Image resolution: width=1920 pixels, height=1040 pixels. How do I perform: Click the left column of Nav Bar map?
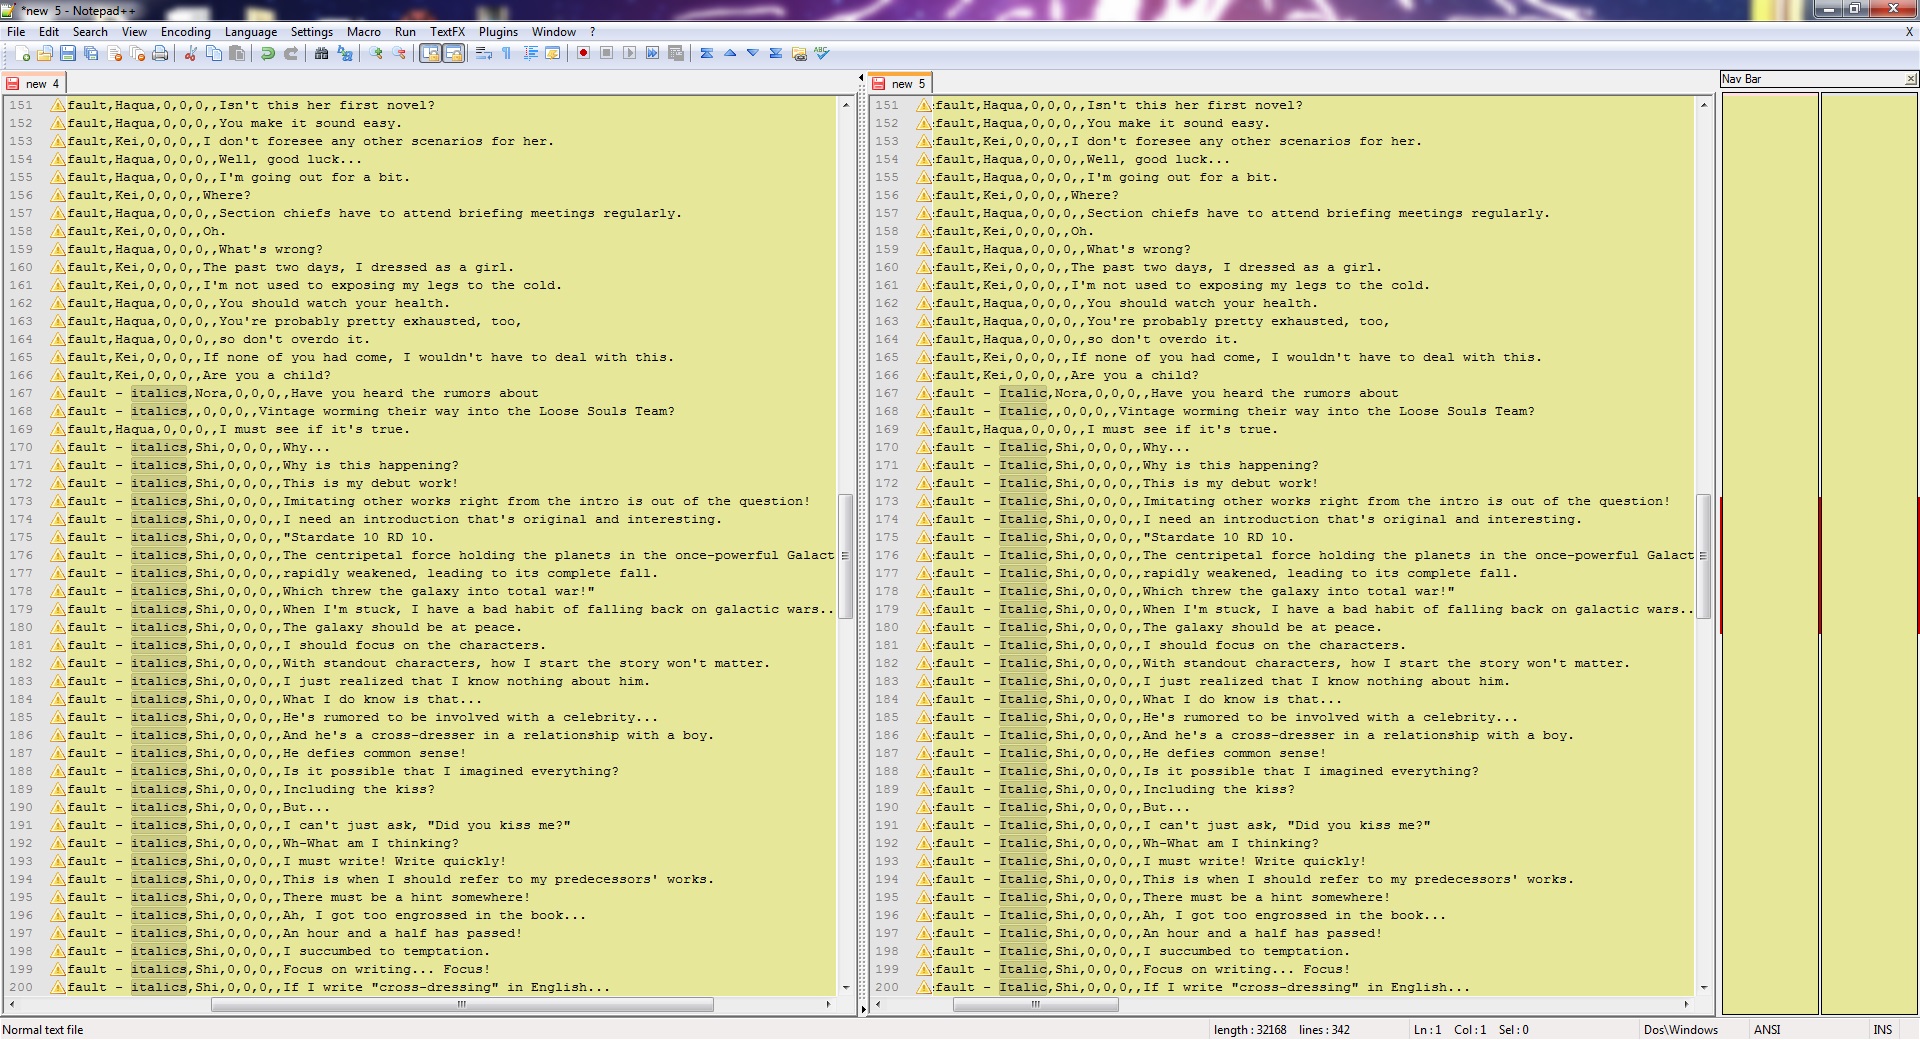pyautogui.click(x=1769, y=553)
